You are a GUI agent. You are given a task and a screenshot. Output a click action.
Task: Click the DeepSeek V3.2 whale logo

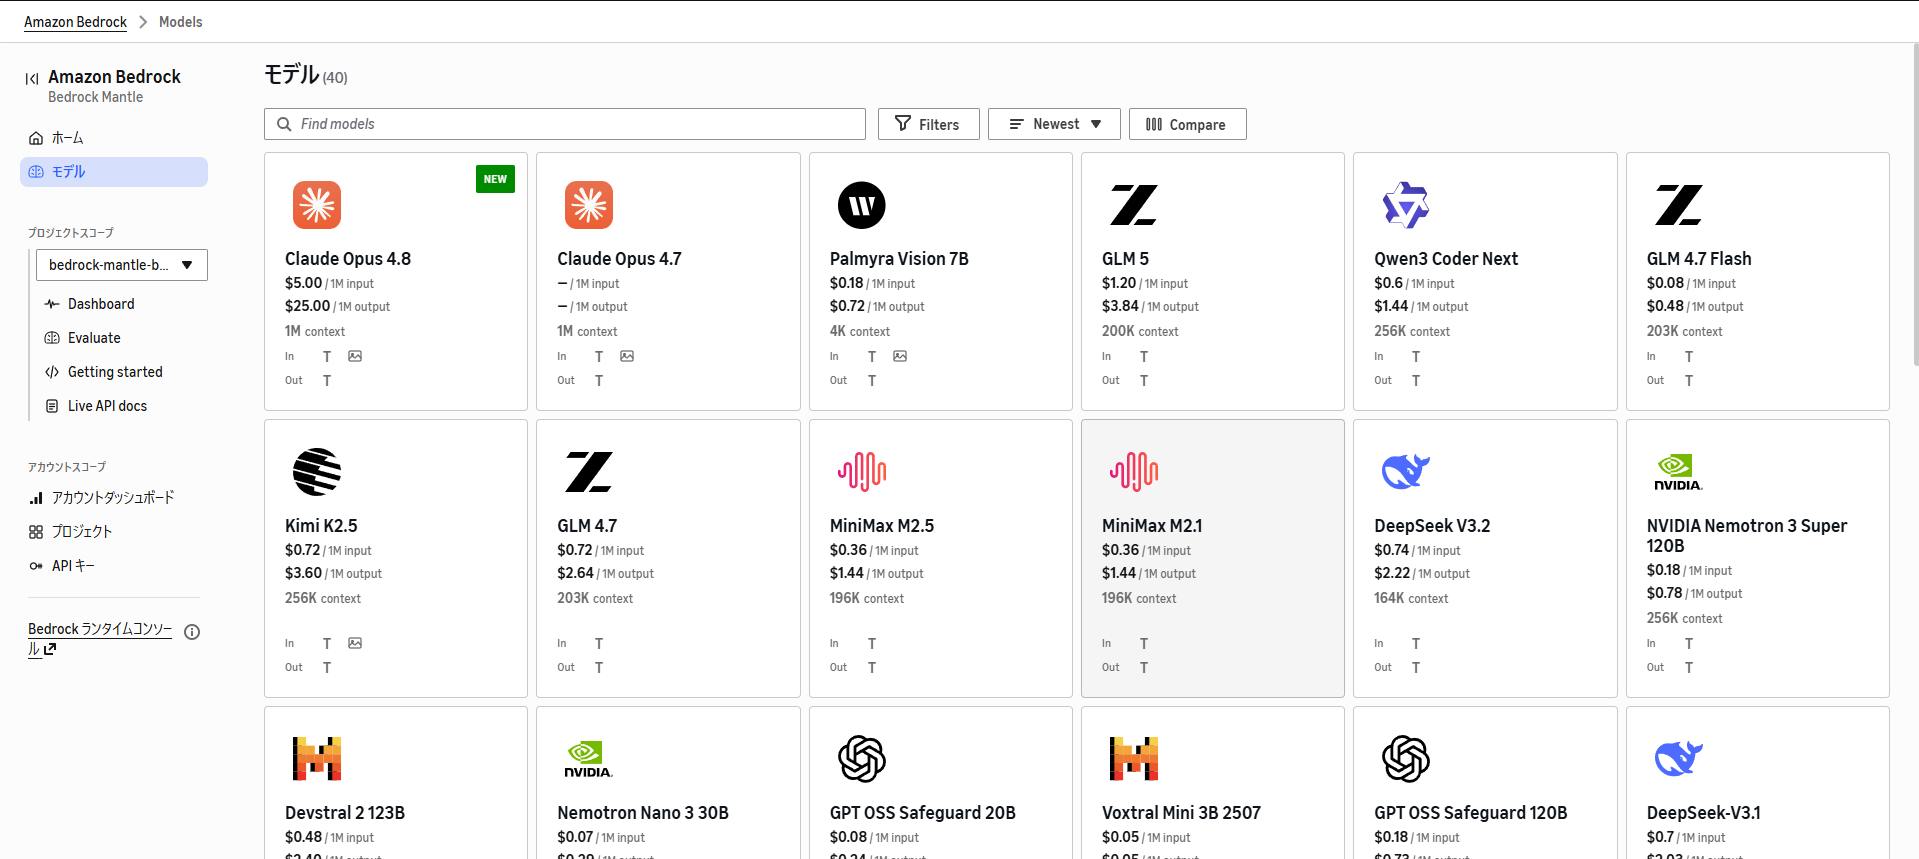click(1406, 472)
